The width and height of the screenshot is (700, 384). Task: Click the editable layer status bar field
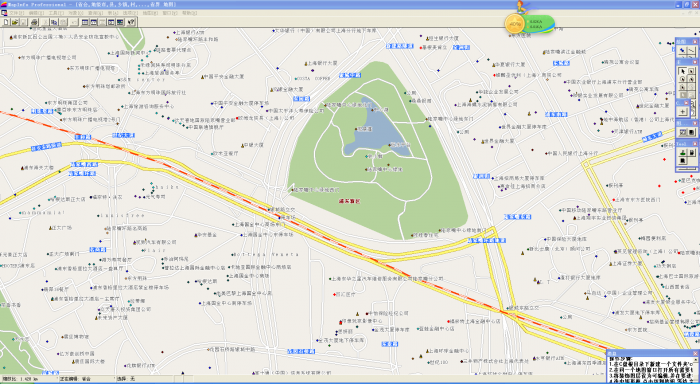[x=86, y=379]
